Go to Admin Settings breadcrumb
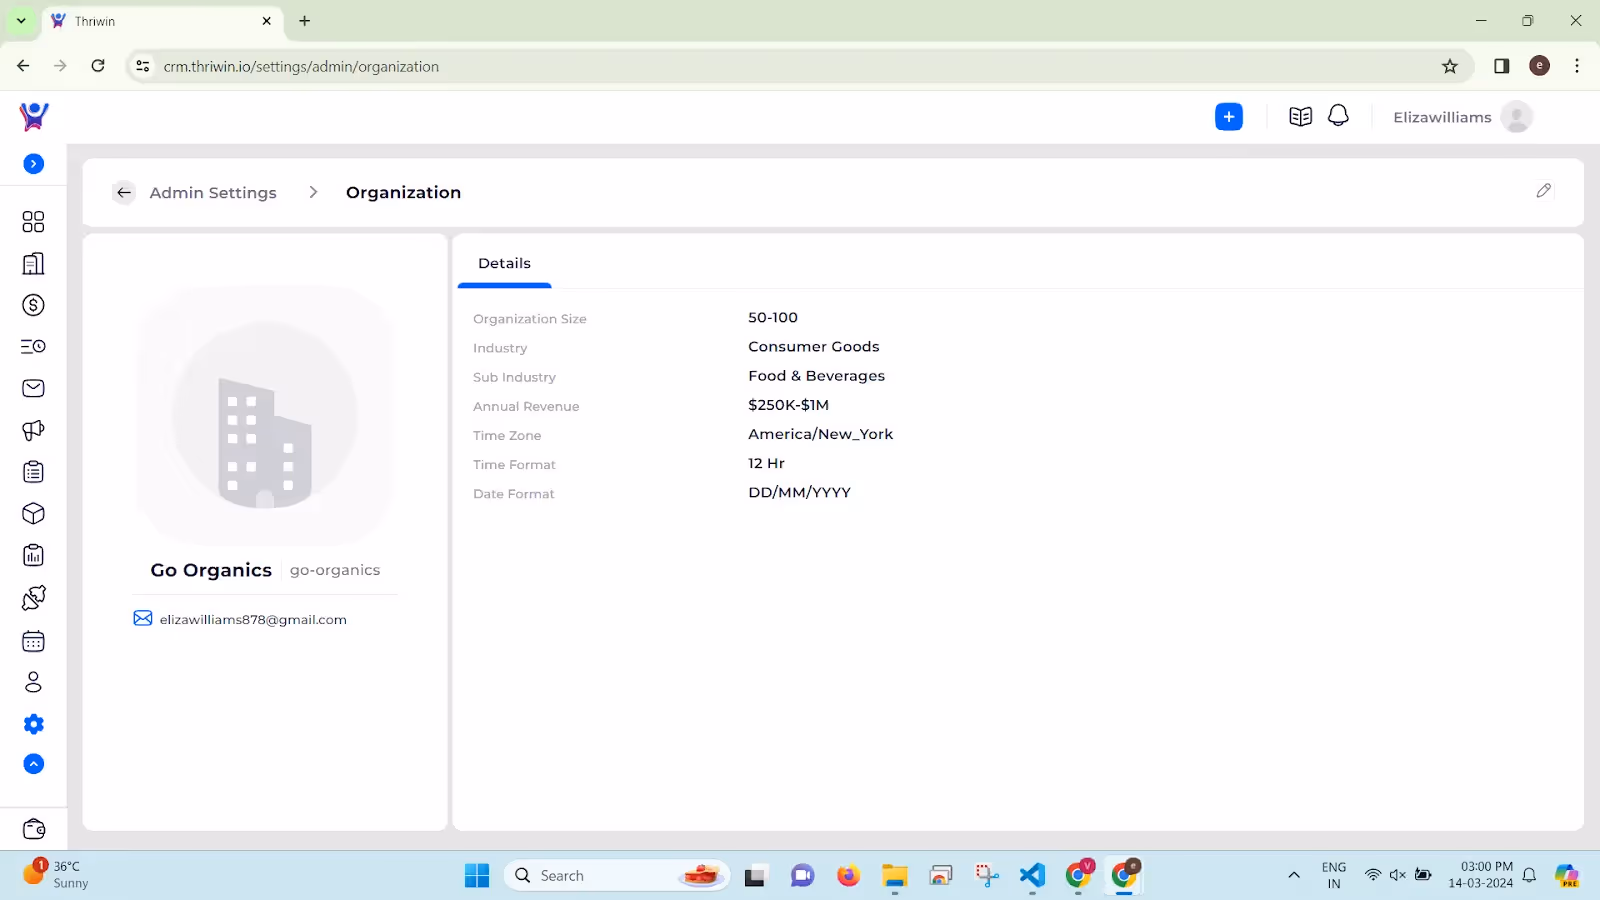1600x900 pixels. click(213, 192)
